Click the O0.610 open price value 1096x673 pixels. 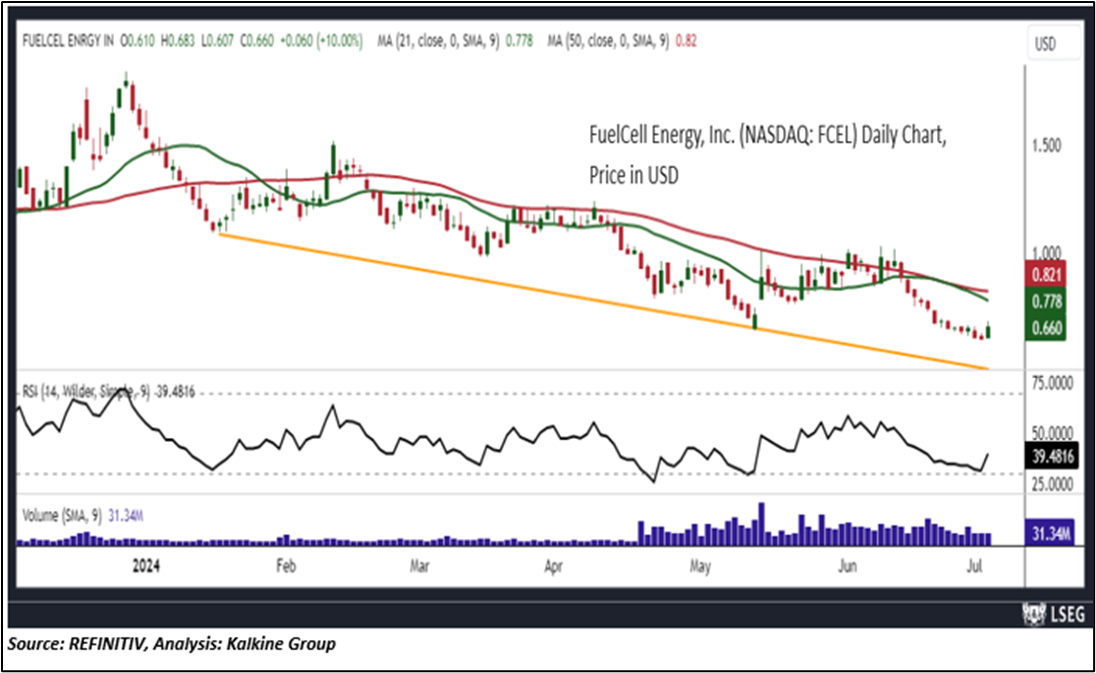pyautogui.click(x=138, y=41)
